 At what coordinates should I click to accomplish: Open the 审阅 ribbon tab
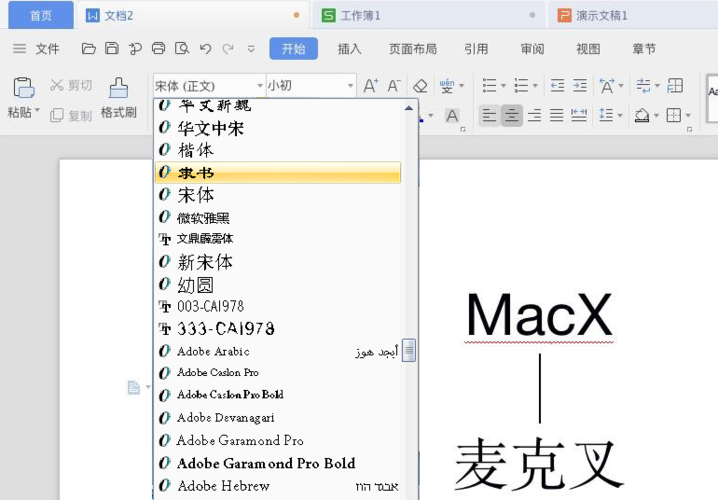(x=532, y=49)
